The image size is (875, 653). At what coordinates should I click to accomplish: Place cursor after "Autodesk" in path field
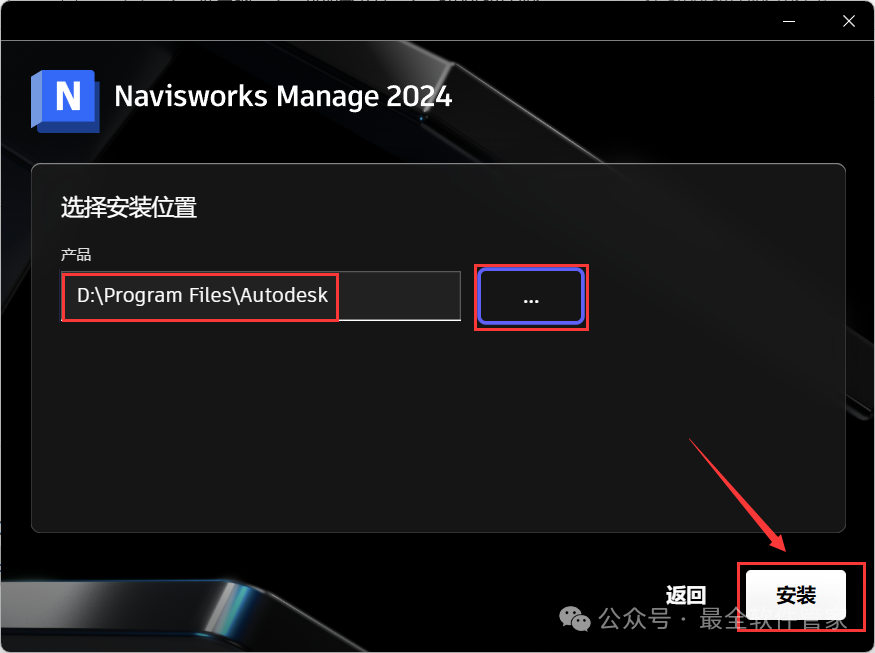329,295
